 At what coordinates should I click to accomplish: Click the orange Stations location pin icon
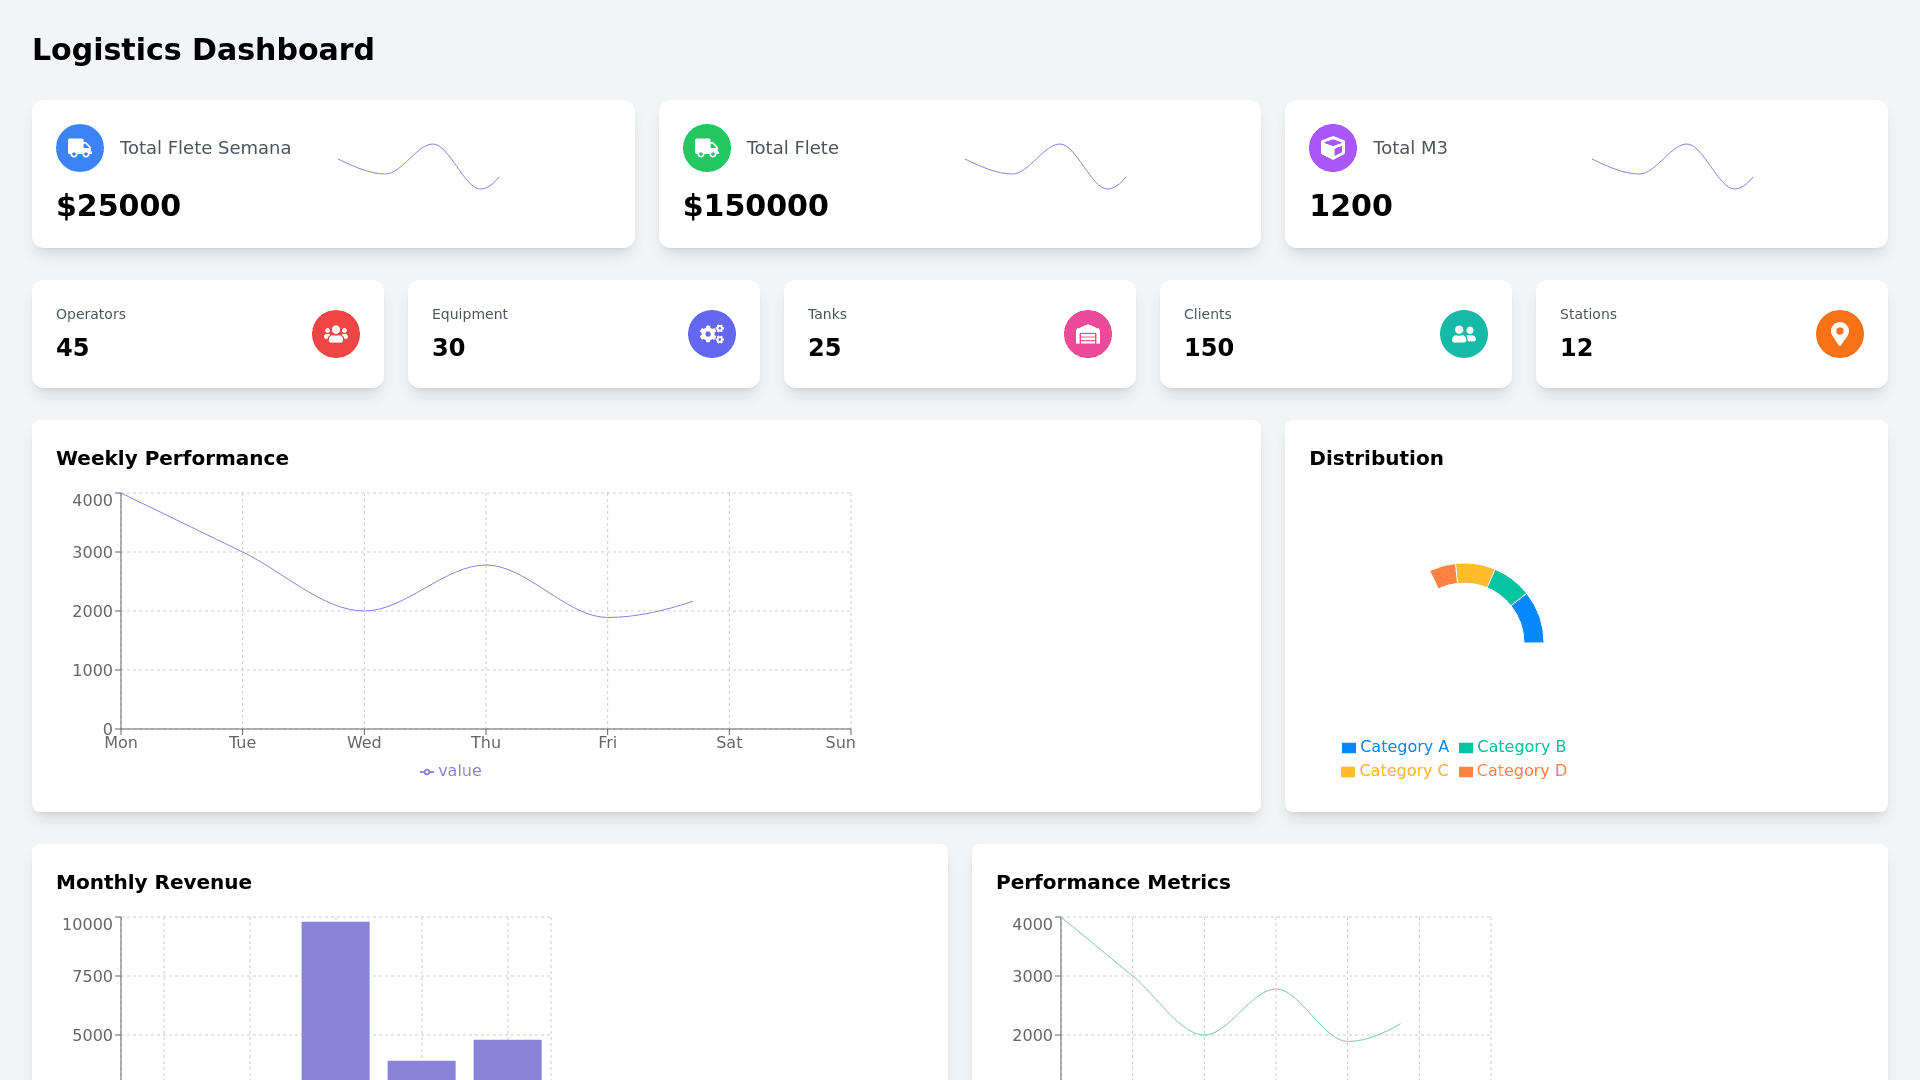(x=1840, y=334)
